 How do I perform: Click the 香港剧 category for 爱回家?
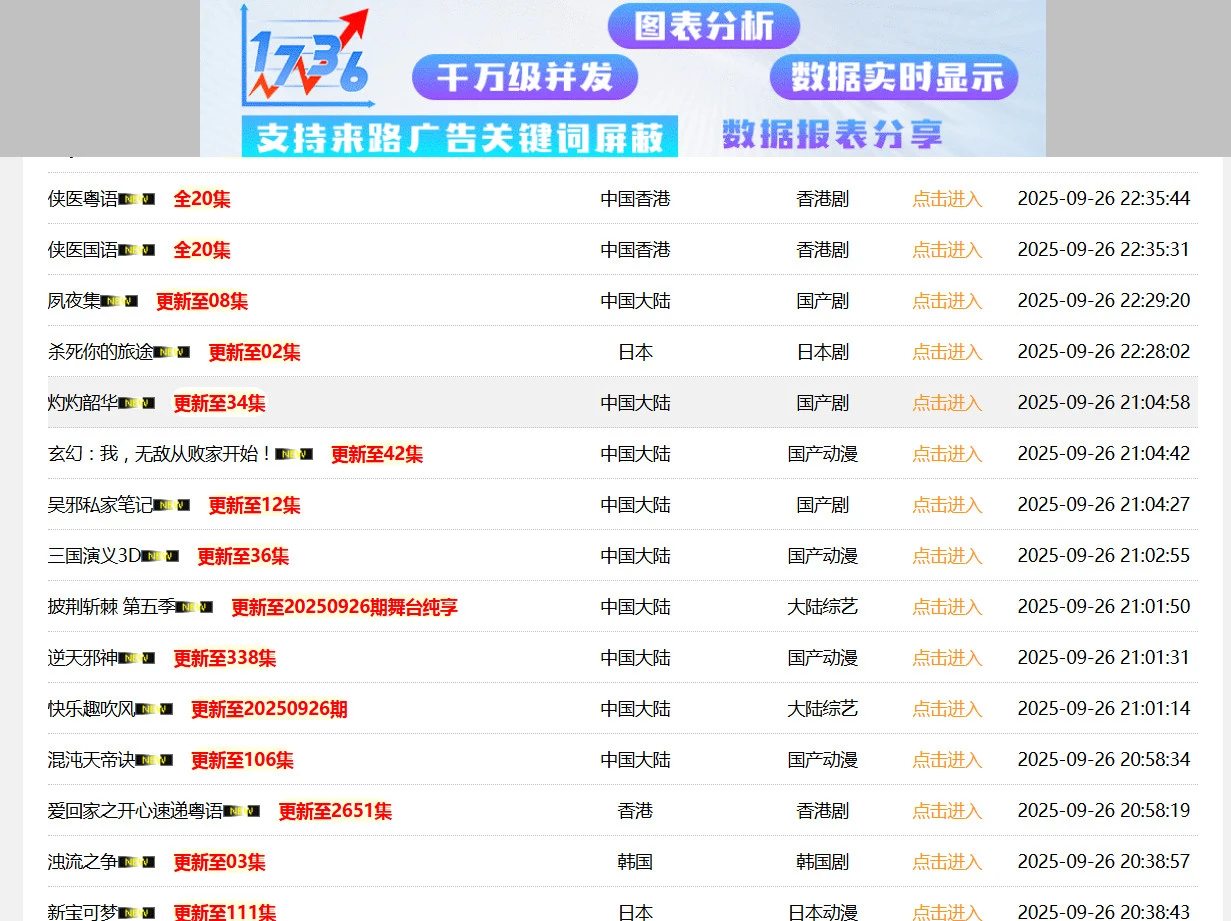(x=822, y=810)
